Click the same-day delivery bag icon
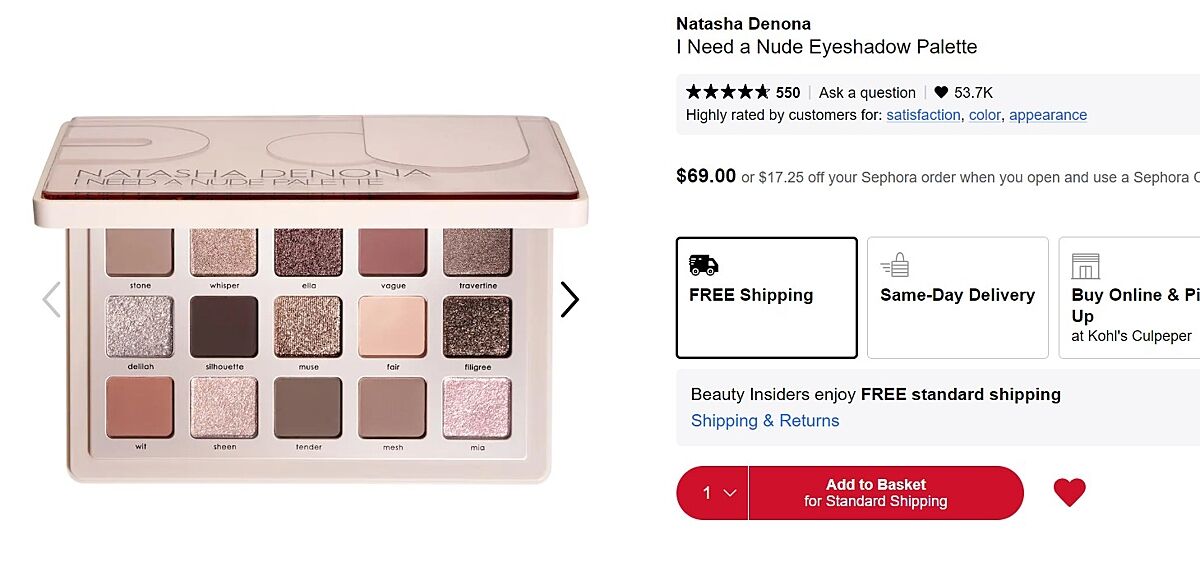1200x562 pixels. (x=895, y=265)
